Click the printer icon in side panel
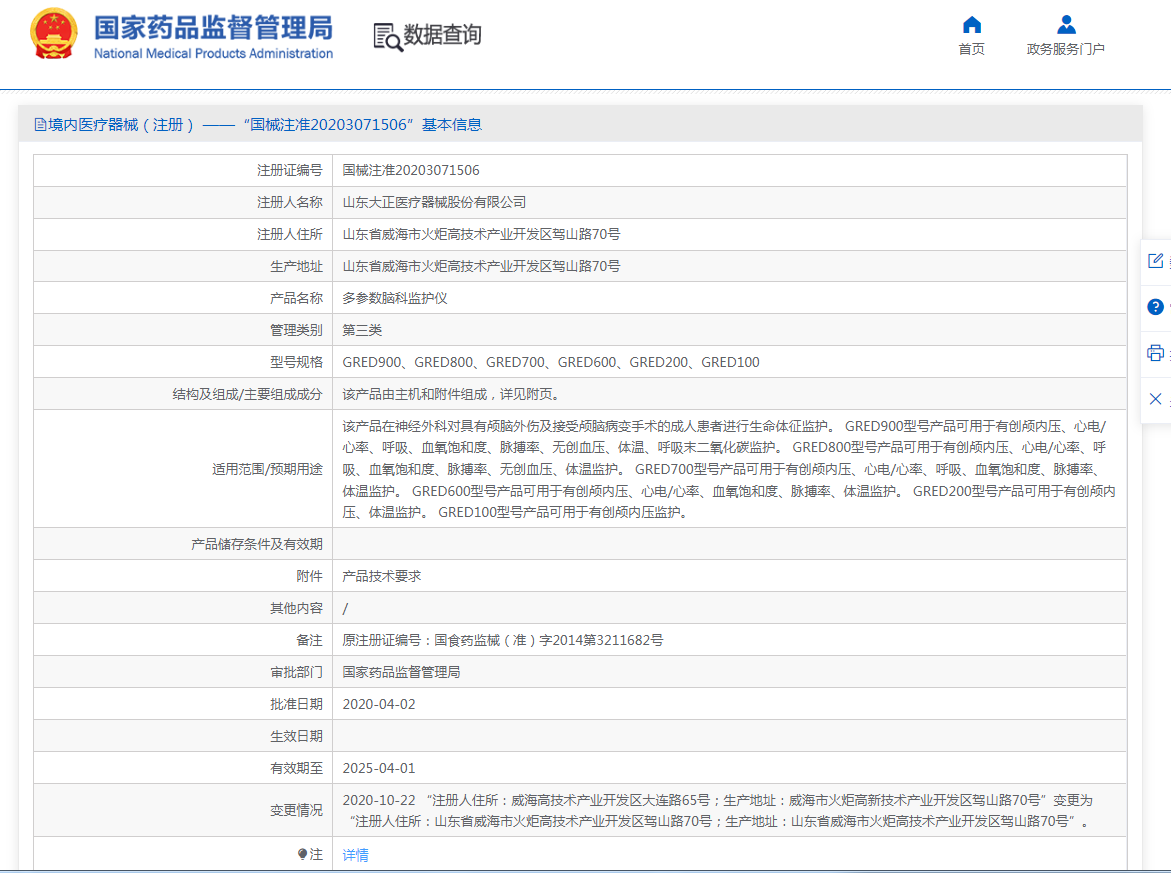 1155,352
